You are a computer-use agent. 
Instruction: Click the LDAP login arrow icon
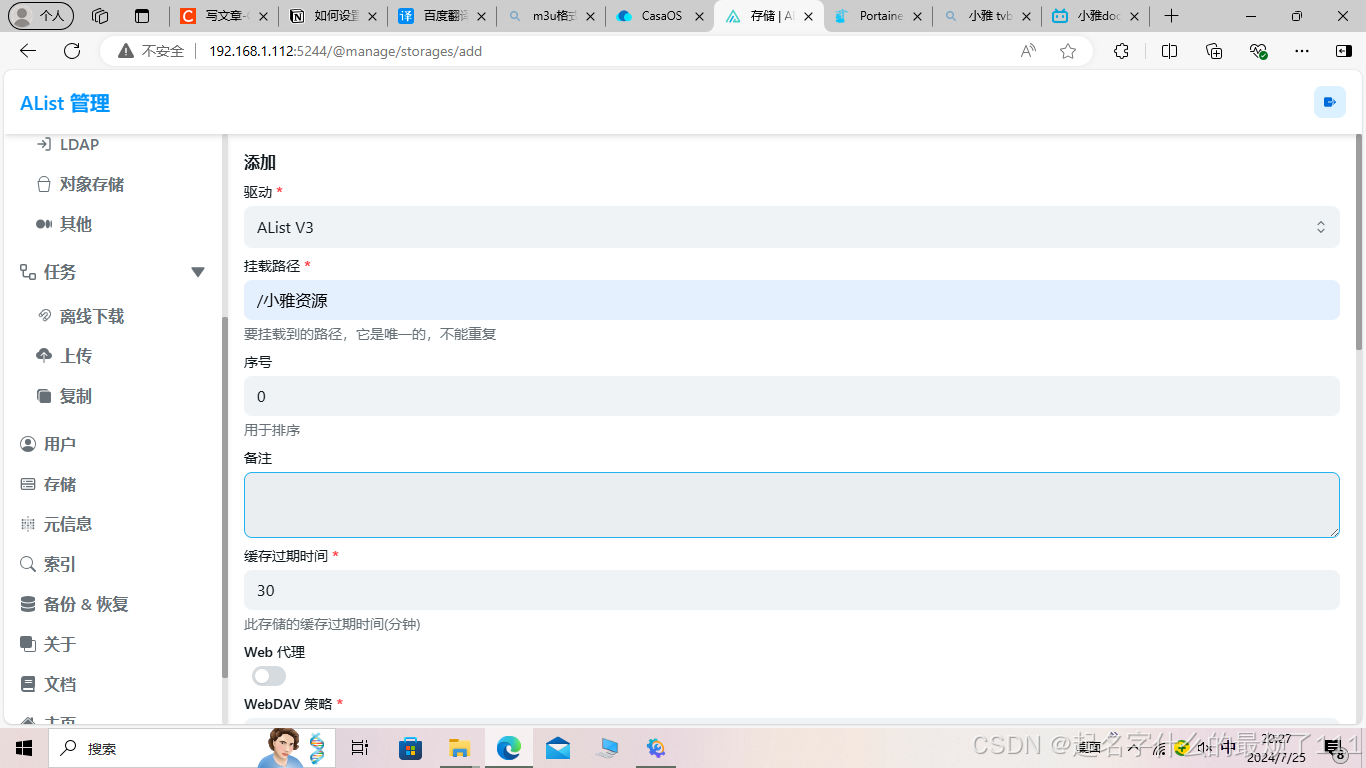coord(44,144)
